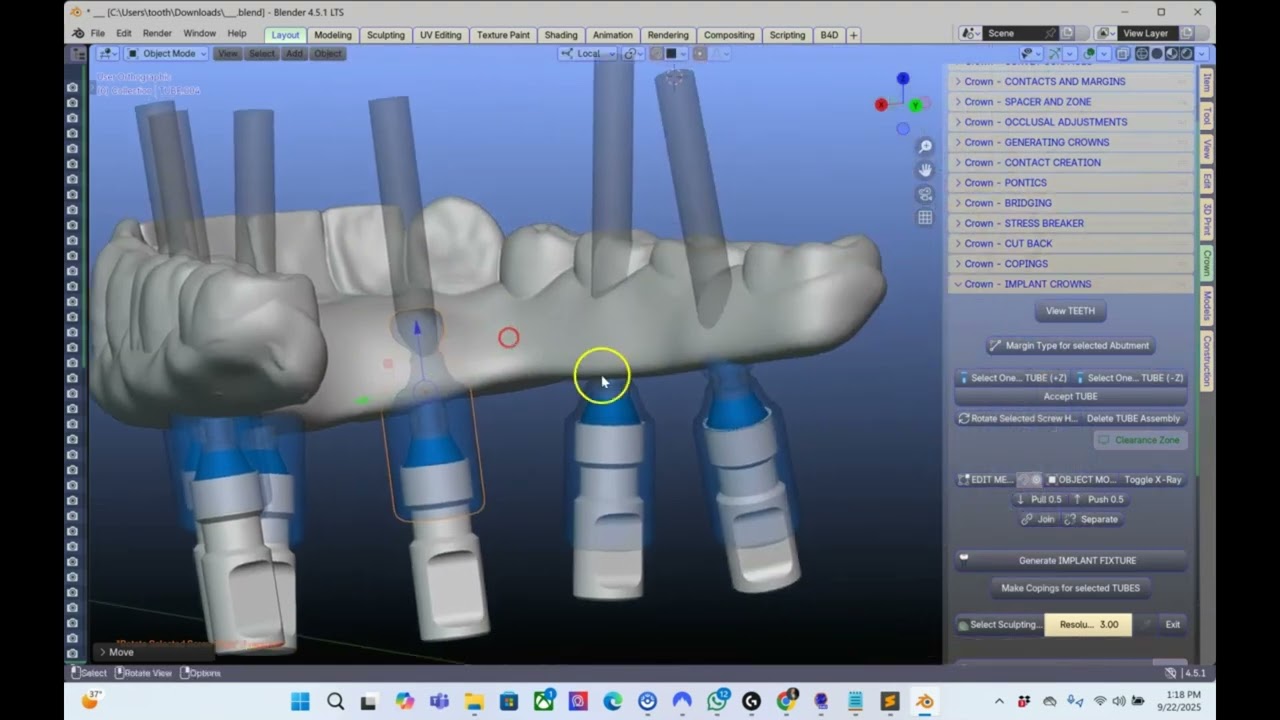Open the editor type selector dropdown
The width and height of the screenshot is (1280, 720).
(x=108, y=54)
